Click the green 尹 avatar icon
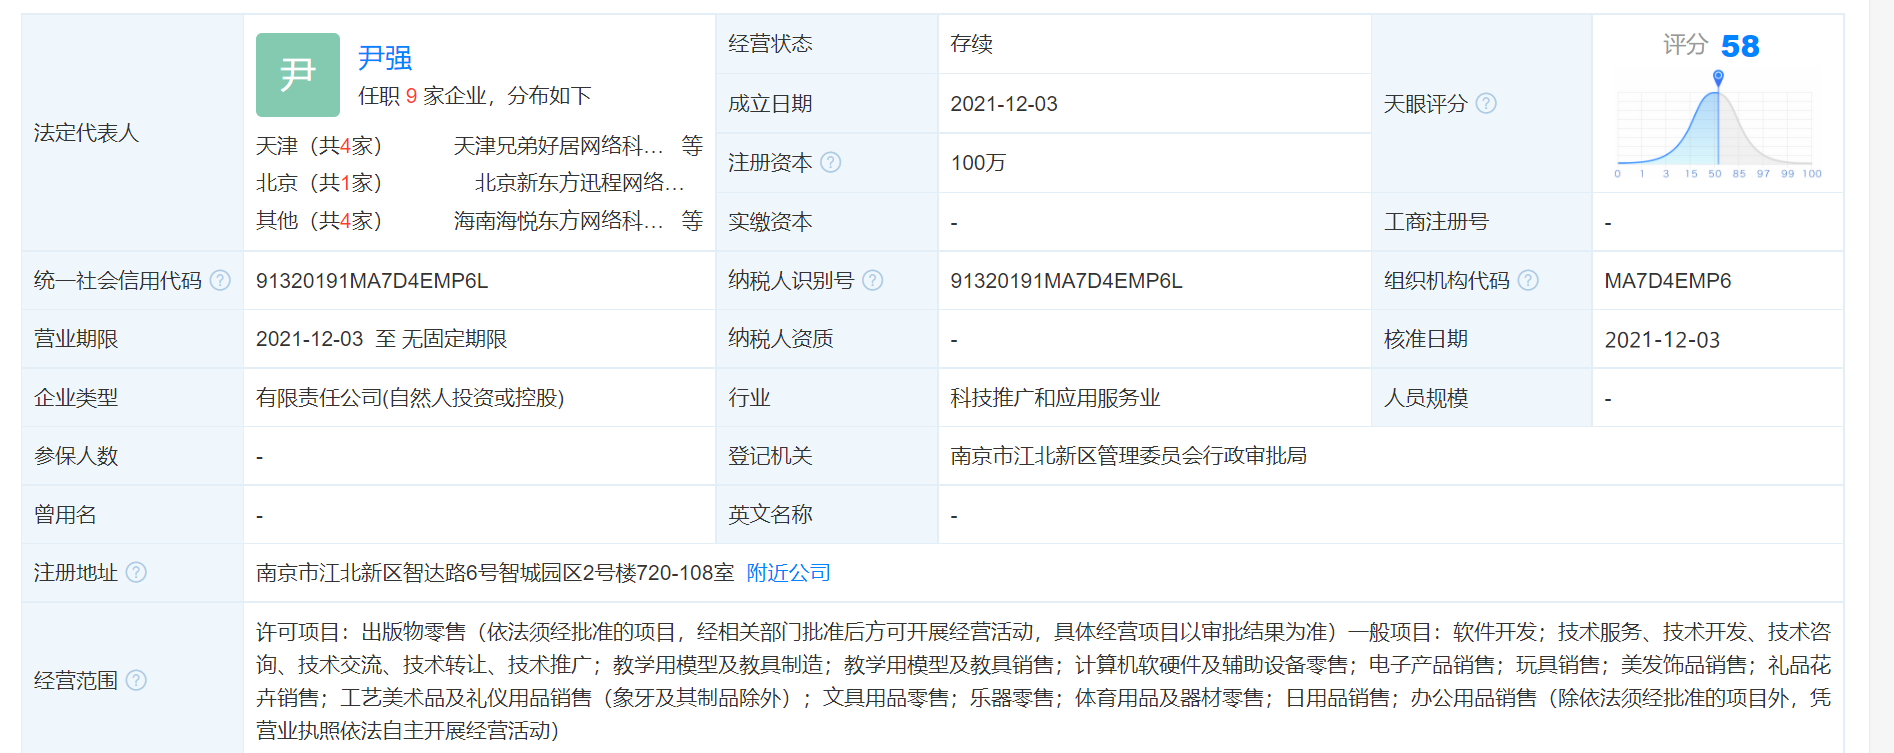1894x753 pixels. [297, 75]
